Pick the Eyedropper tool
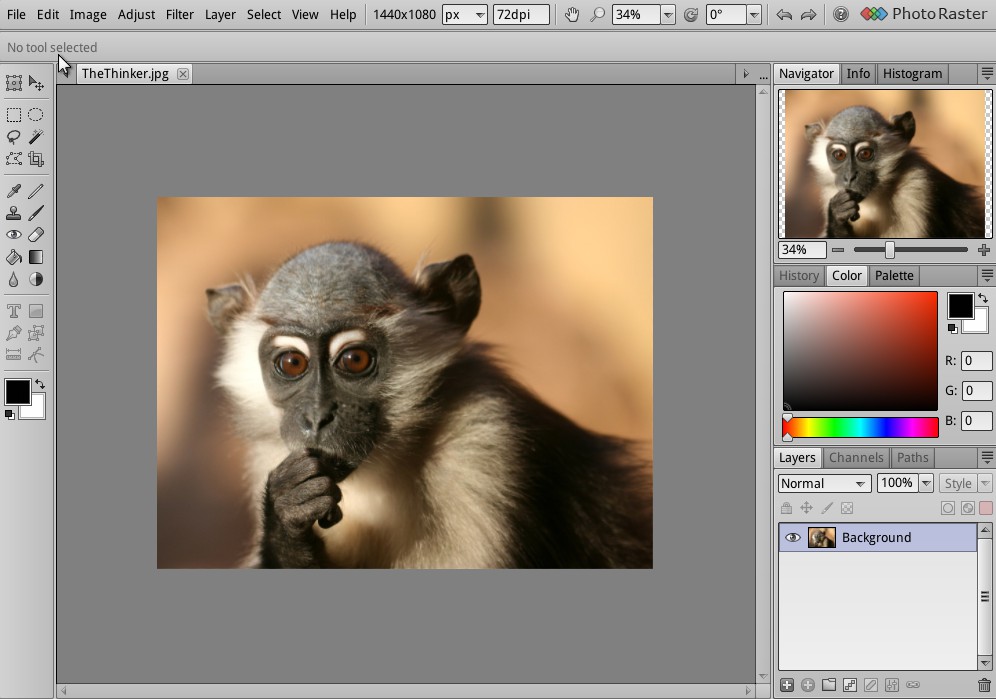This screenshot has width=996, height=699. click(14, 191)
